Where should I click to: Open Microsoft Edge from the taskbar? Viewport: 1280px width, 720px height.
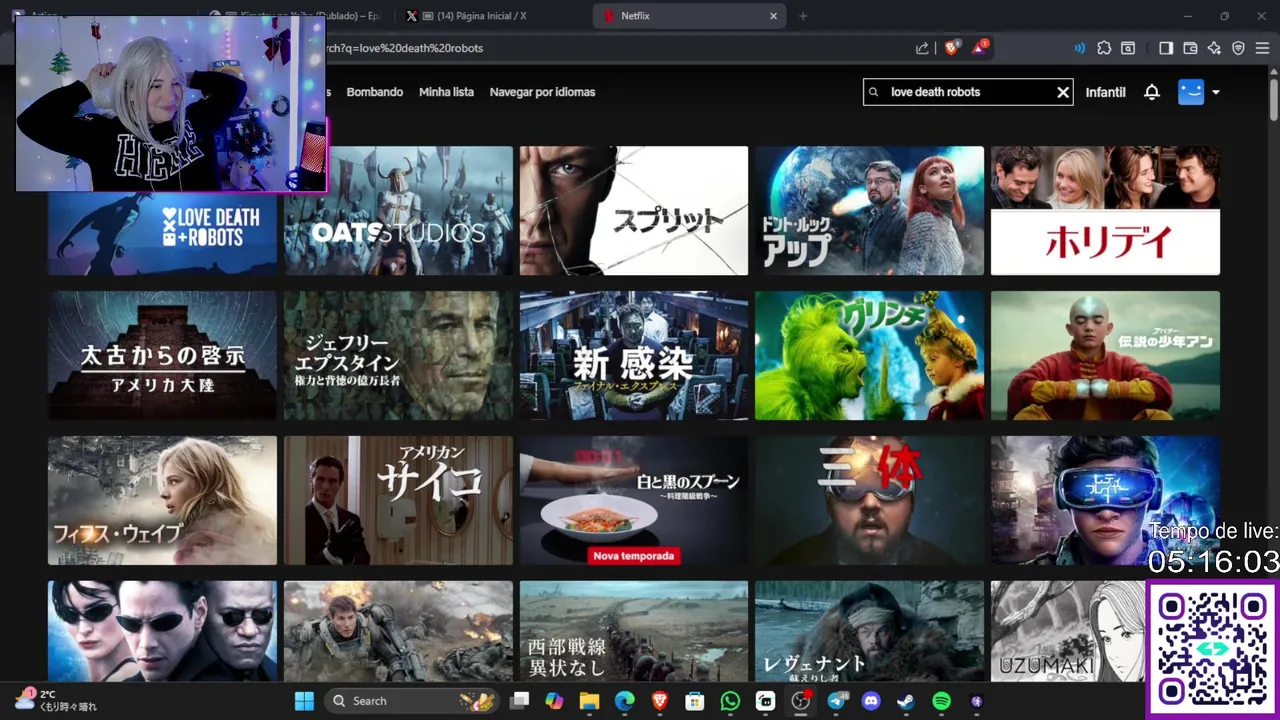click(x=624, y=701)
